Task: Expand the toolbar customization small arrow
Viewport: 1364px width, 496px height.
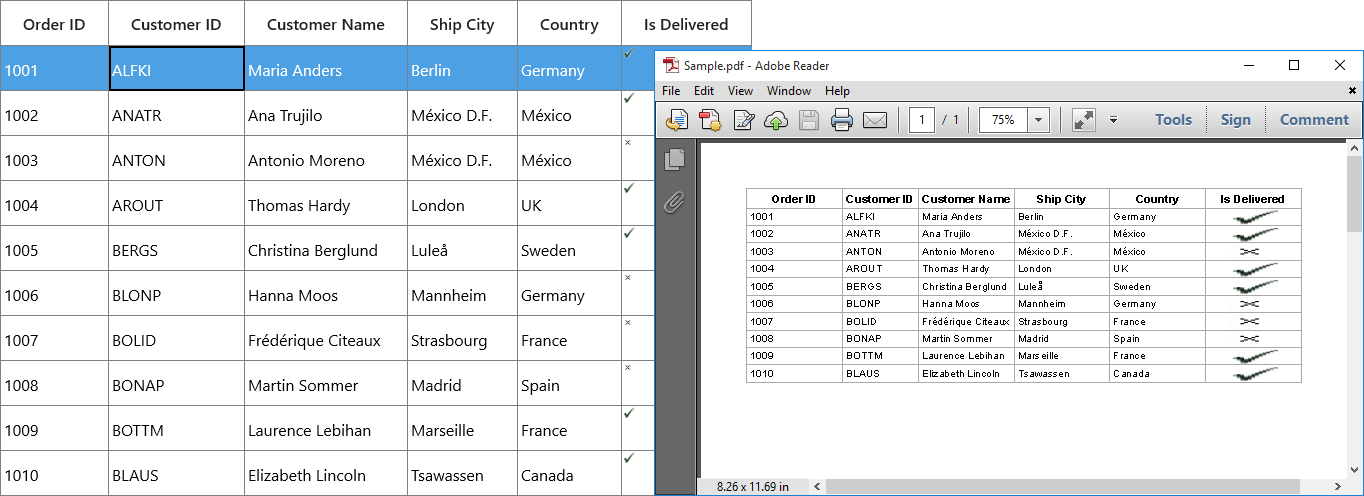Action: (x=1113, y=120)
